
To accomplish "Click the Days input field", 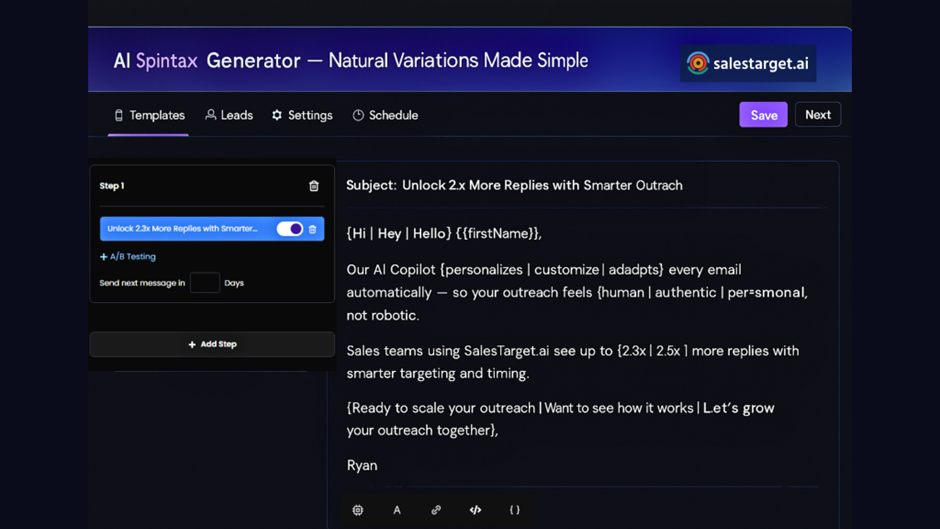I will pyautogui.click(x=205, y=283).
